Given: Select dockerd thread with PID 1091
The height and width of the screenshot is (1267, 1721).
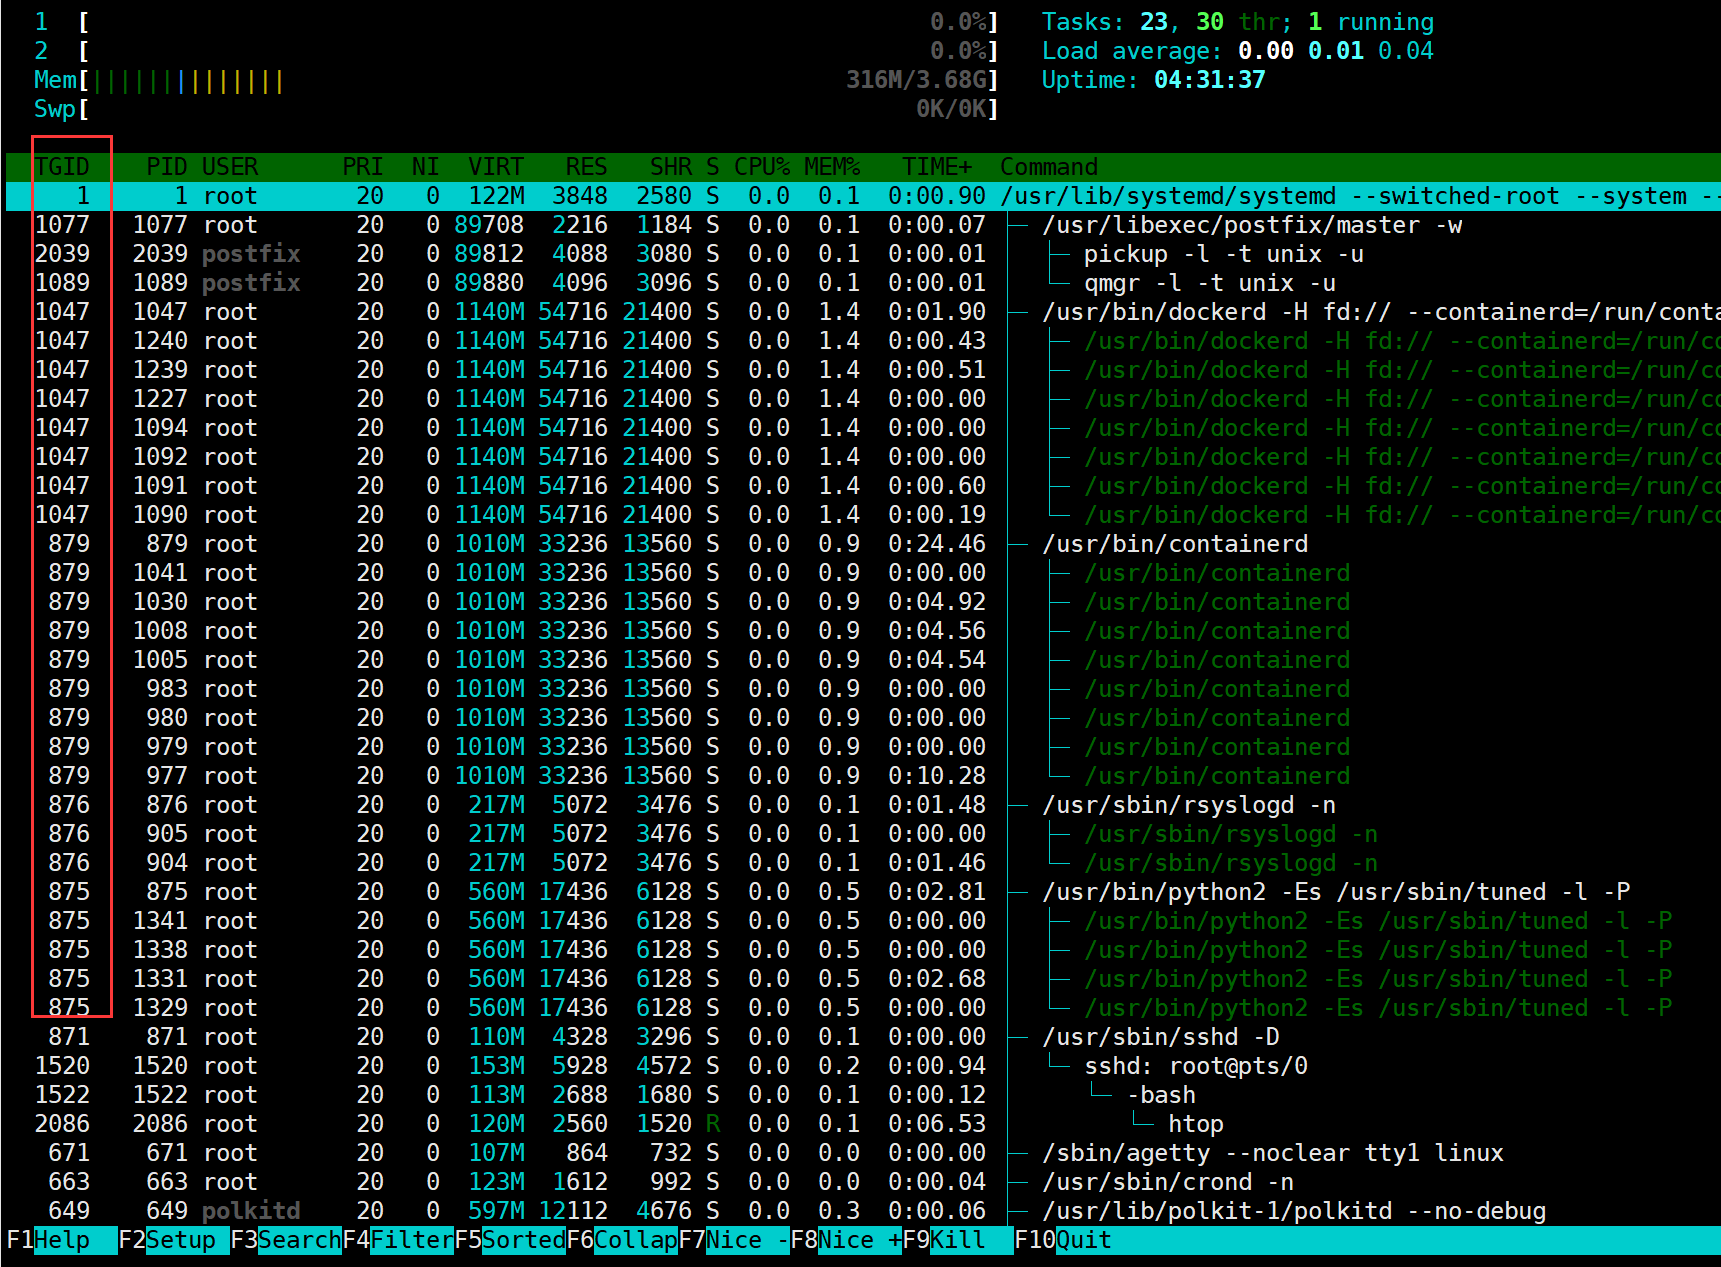Looking at the screenshot, I should (x=863, y=486).
